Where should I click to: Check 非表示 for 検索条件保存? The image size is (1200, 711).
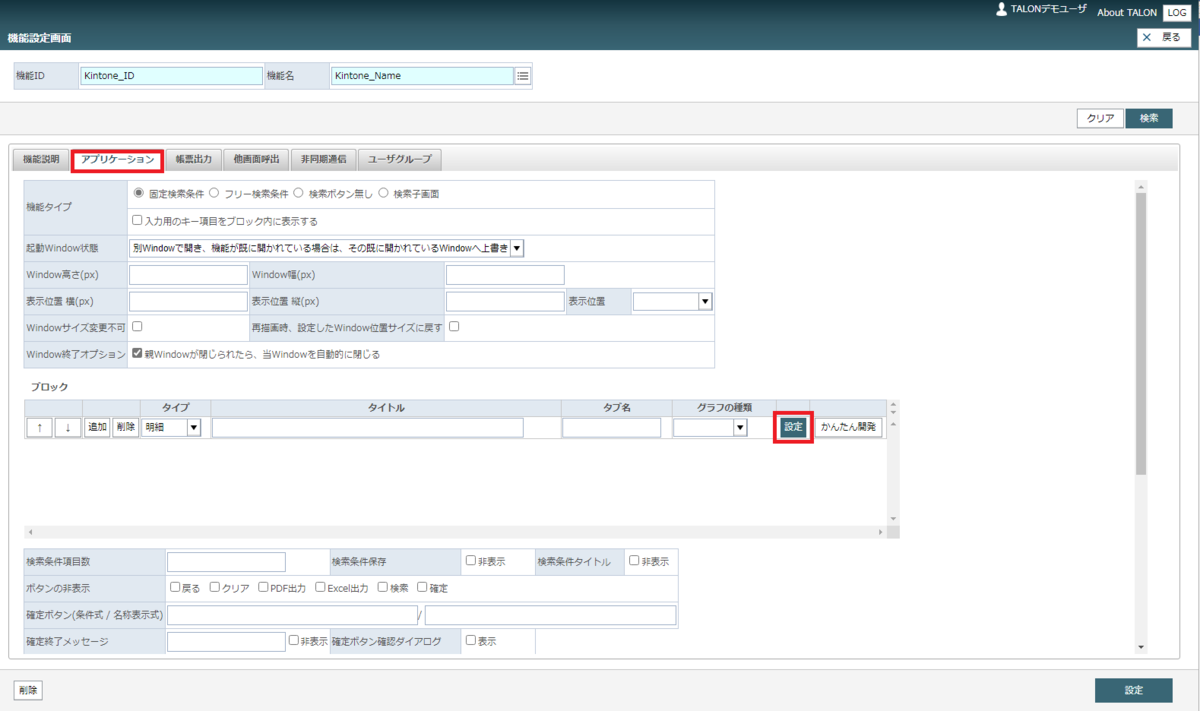(x=471, y=561)
